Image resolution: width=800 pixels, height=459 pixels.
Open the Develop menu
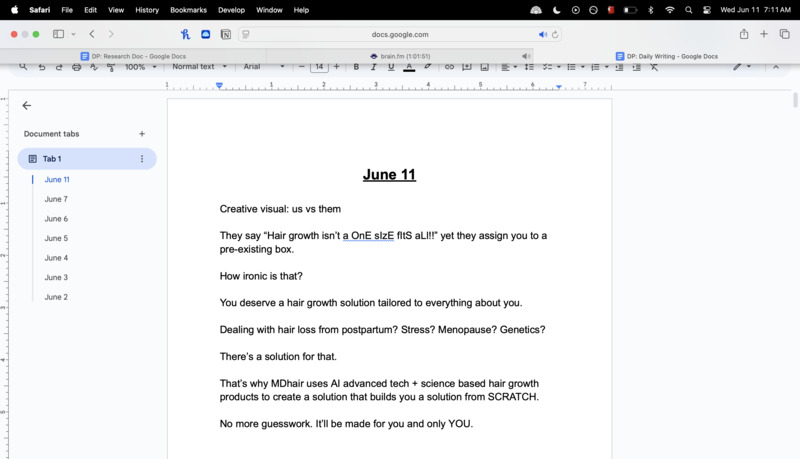231,10
